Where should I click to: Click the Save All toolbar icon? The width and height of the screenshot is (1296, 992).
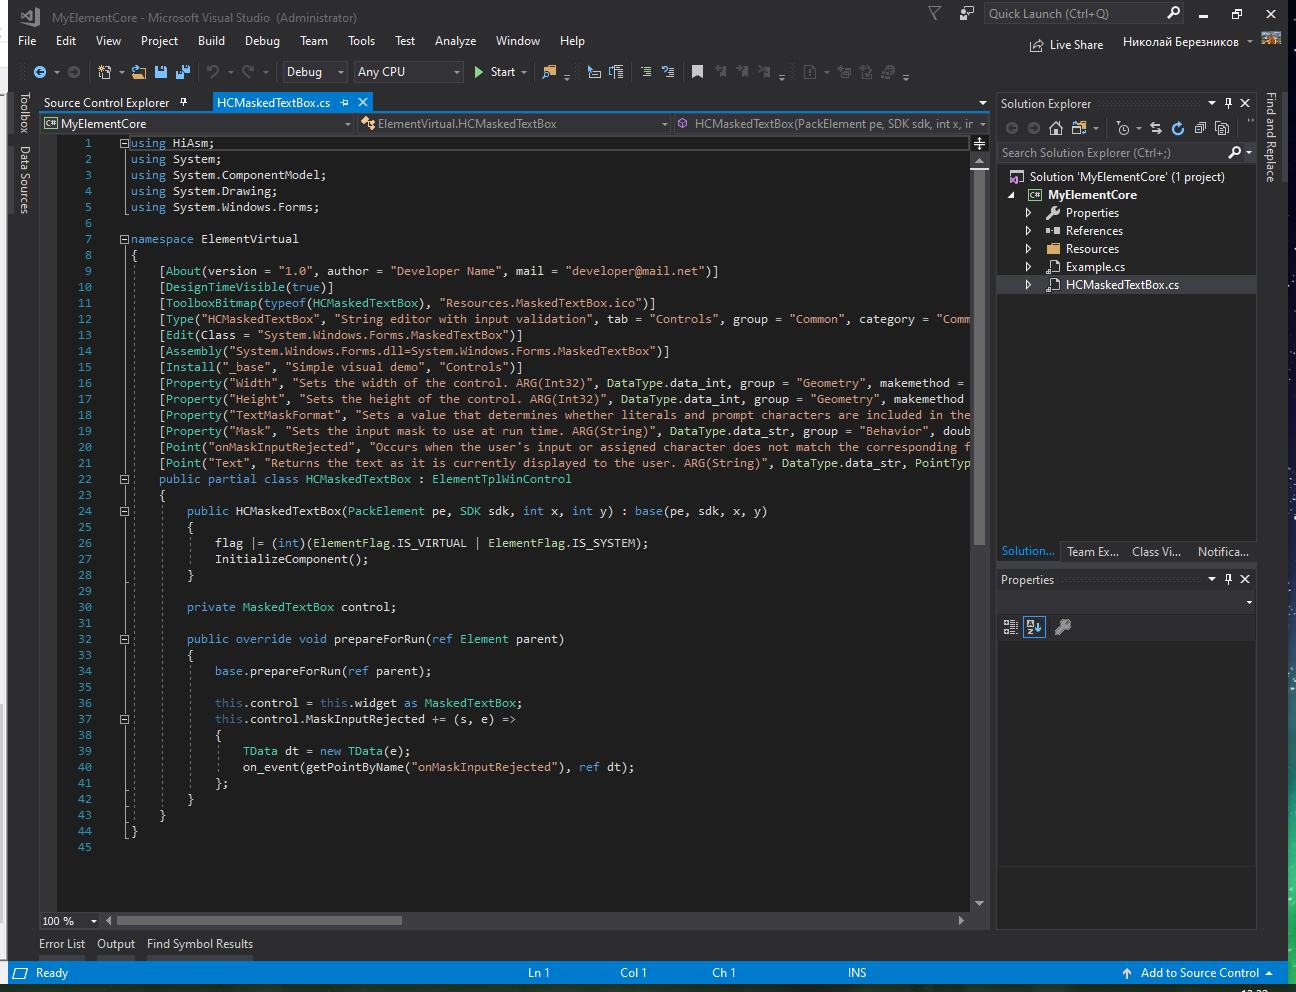pyautogui.click(x=182, y=72)
